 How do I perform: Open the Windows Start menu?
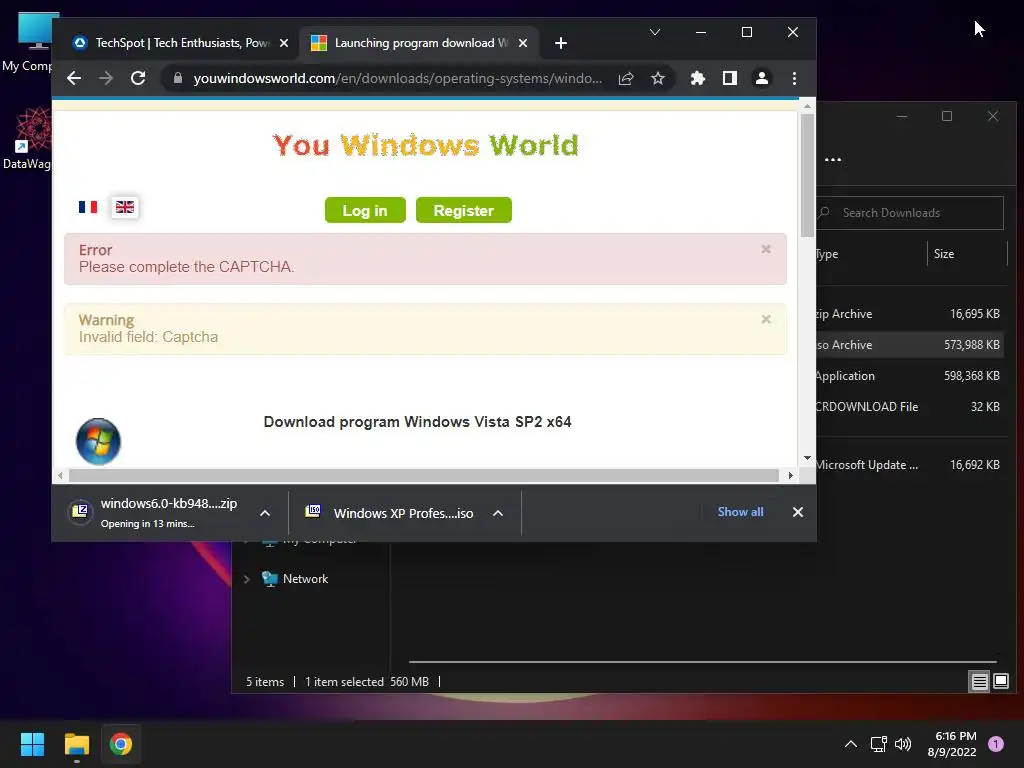point(32,744)
